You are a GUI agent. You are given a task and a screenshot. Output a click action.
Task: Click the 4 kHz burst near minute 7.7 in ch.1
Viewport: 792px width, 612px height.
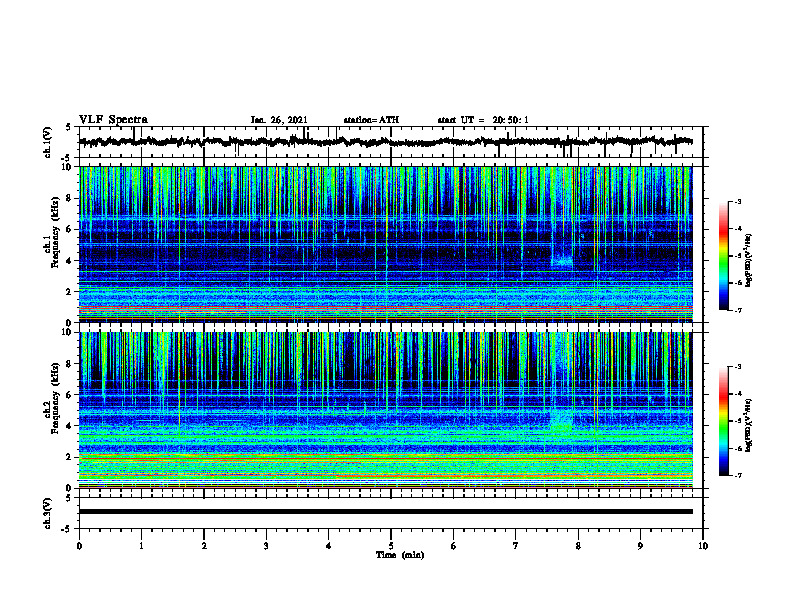(x=562, y=262)
